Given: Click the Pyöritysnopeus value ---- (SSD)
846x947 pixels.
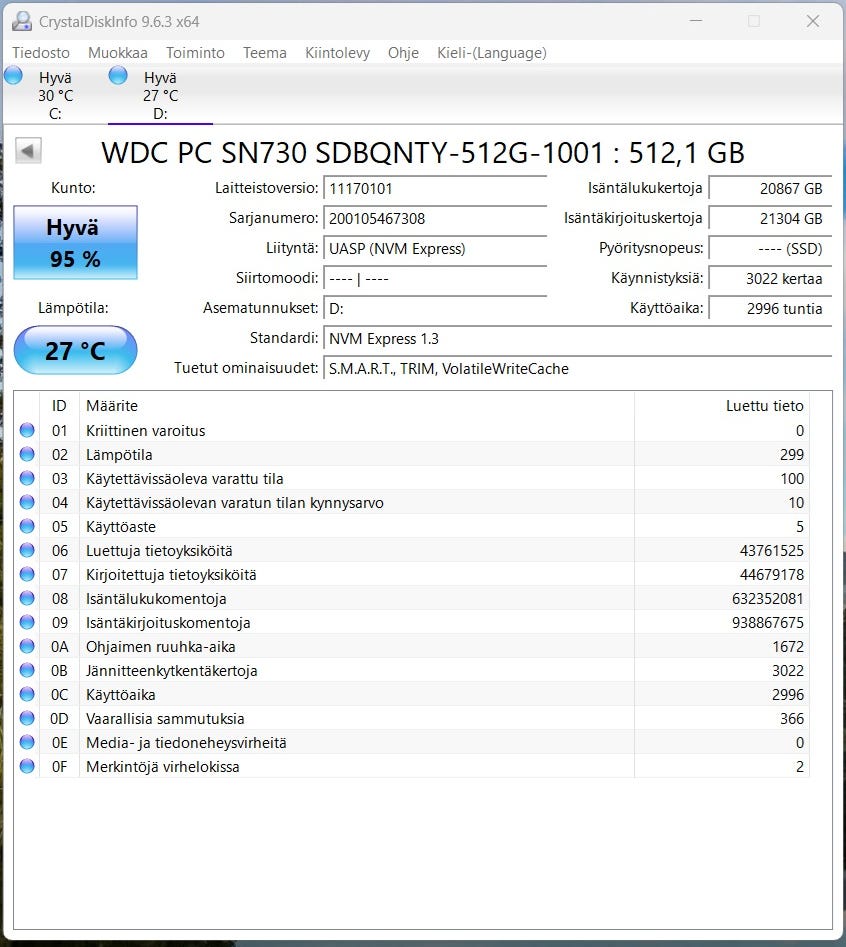Looking at the screenshot, I should click(x=770, y=248).
